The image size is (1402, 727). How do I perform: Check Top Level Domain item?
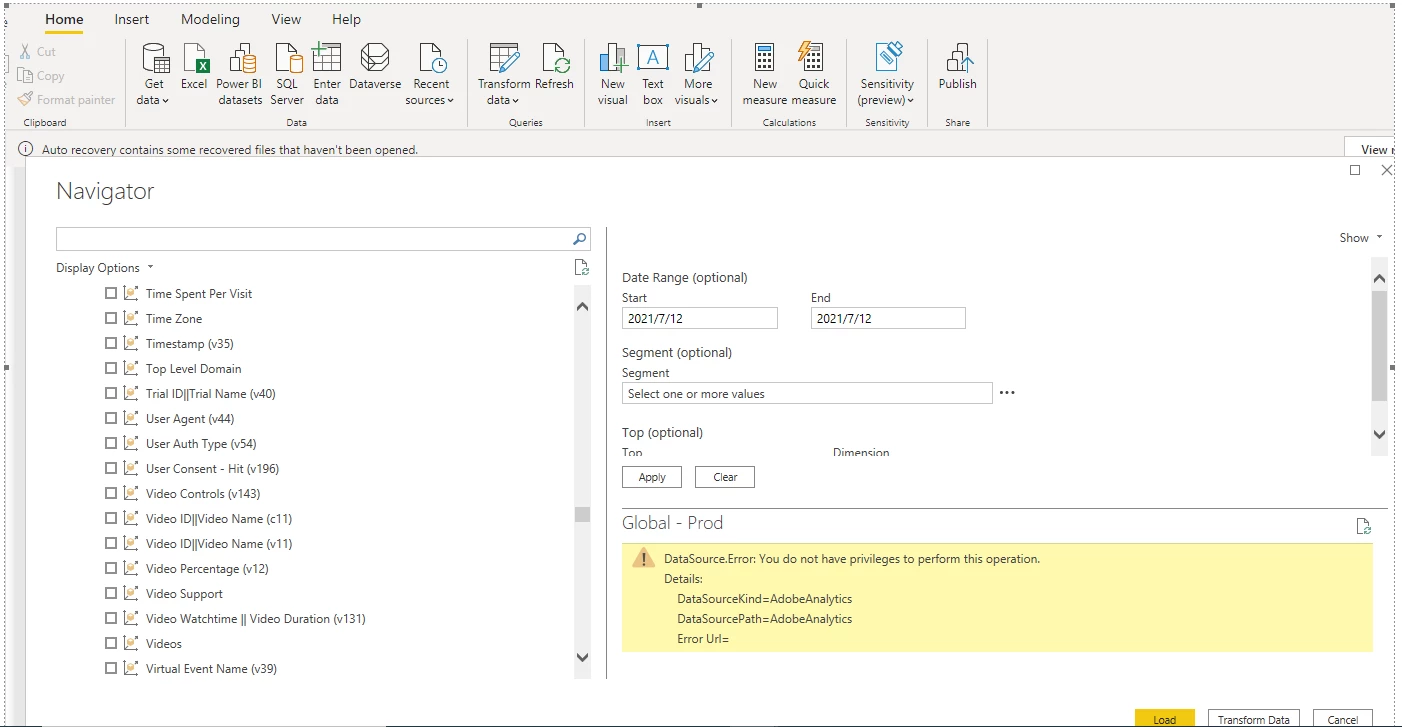coord(111,368)
